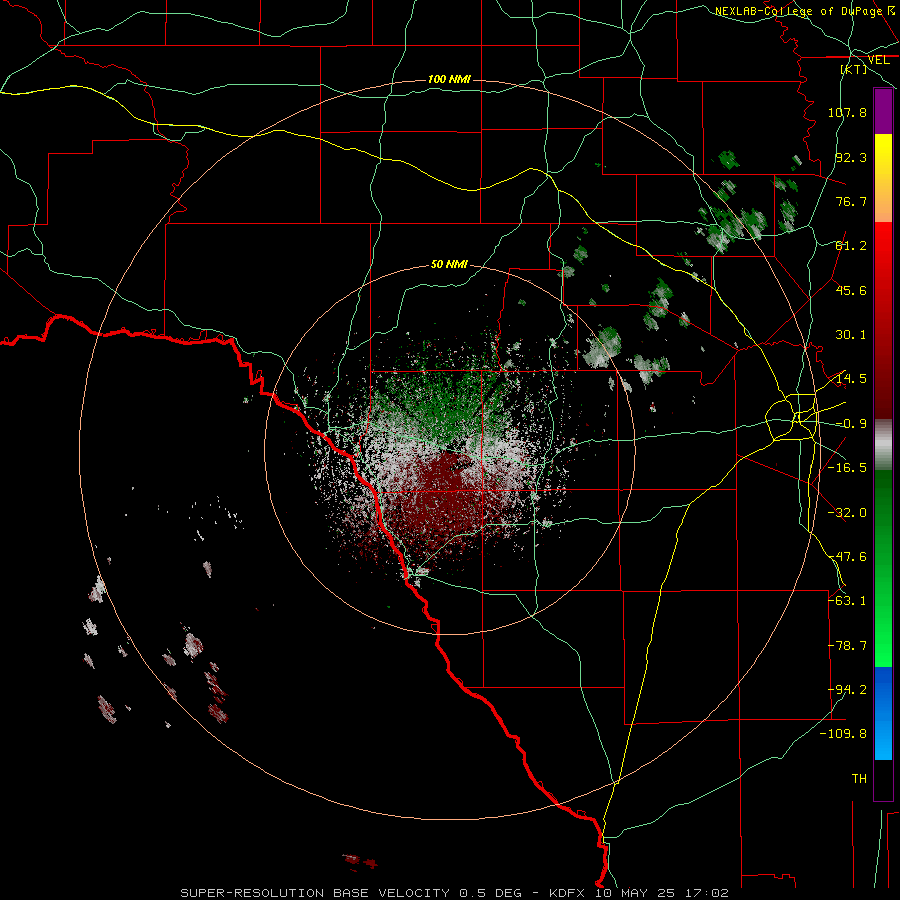Click the -109.8 legend value
The image size is (900, 900).
tap(843, 734)
